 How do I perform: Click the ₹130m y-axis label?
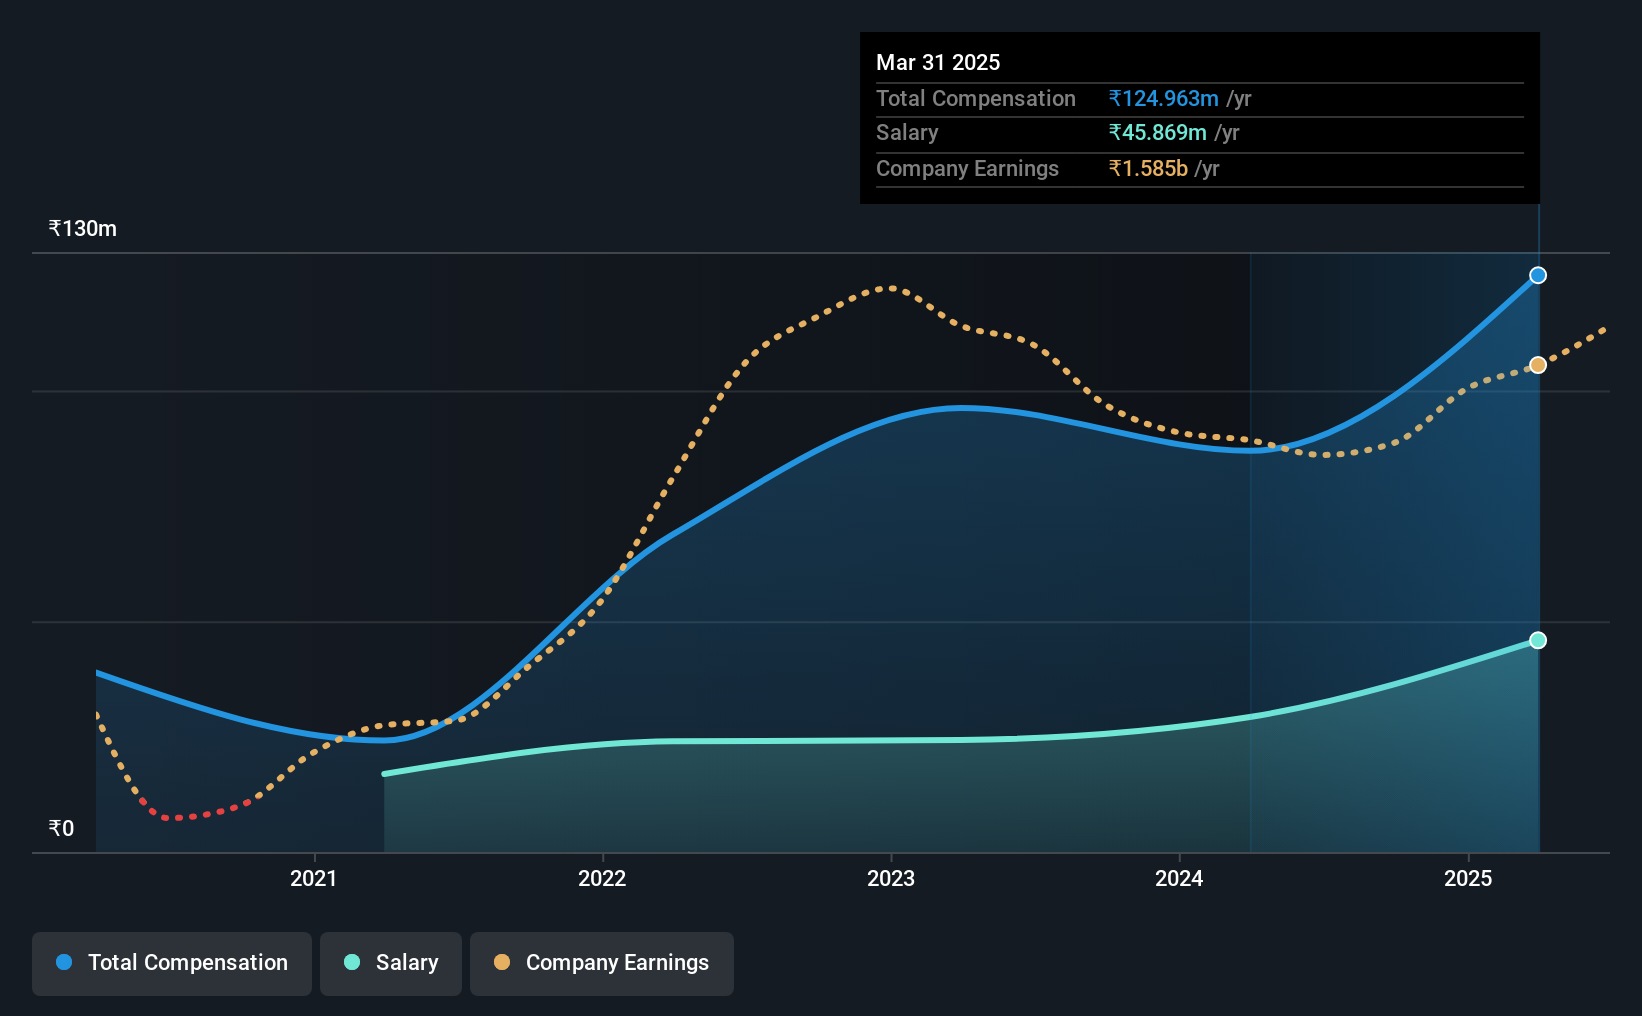83,229
